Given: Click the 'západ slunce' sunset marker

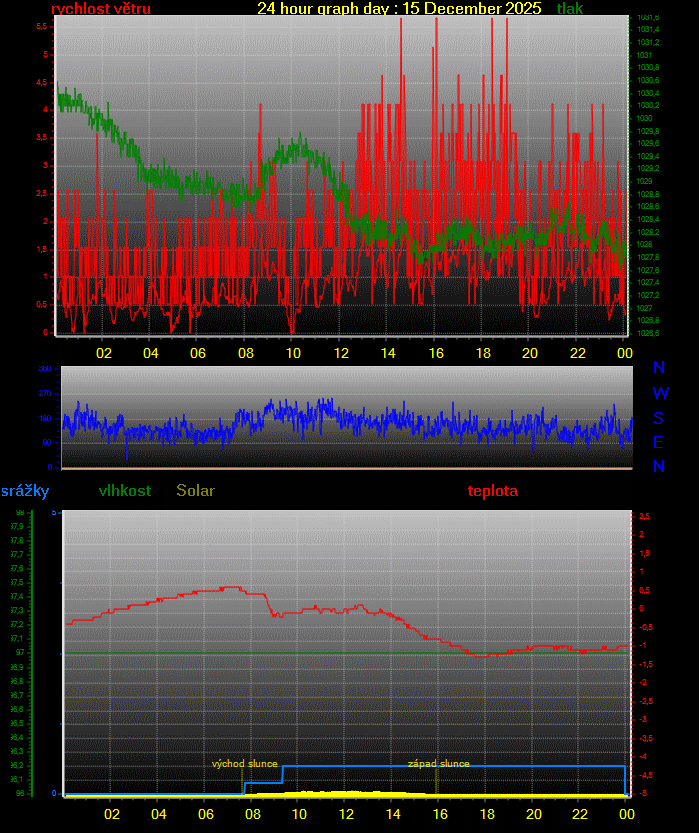Looking at the screenshot, I should [x=438, y=764].
